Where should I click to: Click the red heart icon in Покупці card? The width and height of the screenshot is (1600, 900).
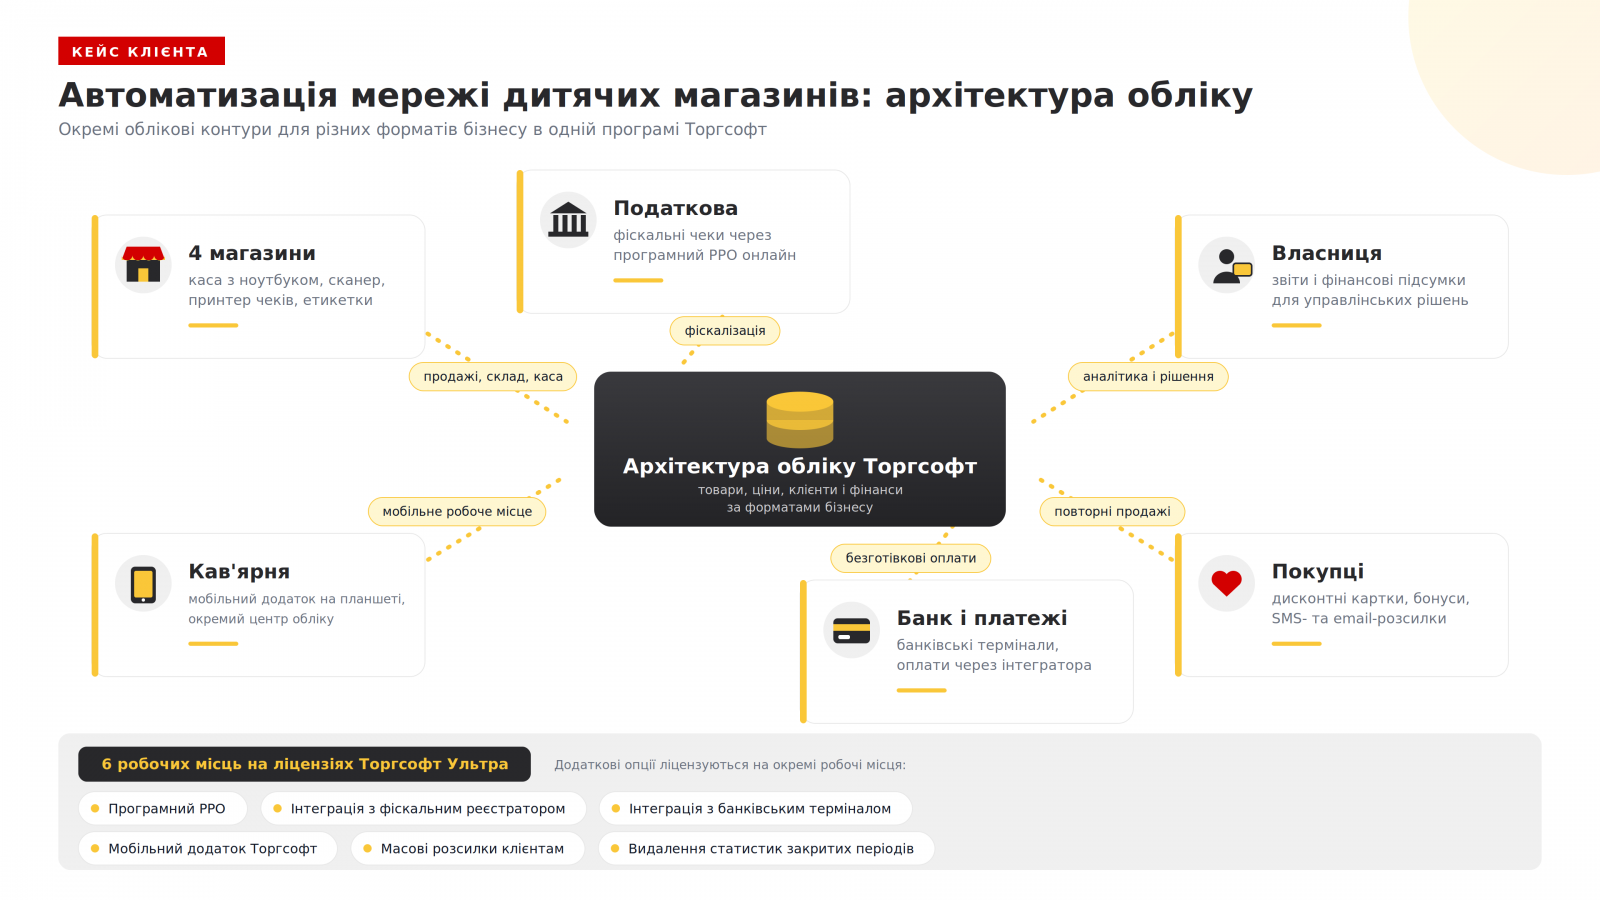1226,583
